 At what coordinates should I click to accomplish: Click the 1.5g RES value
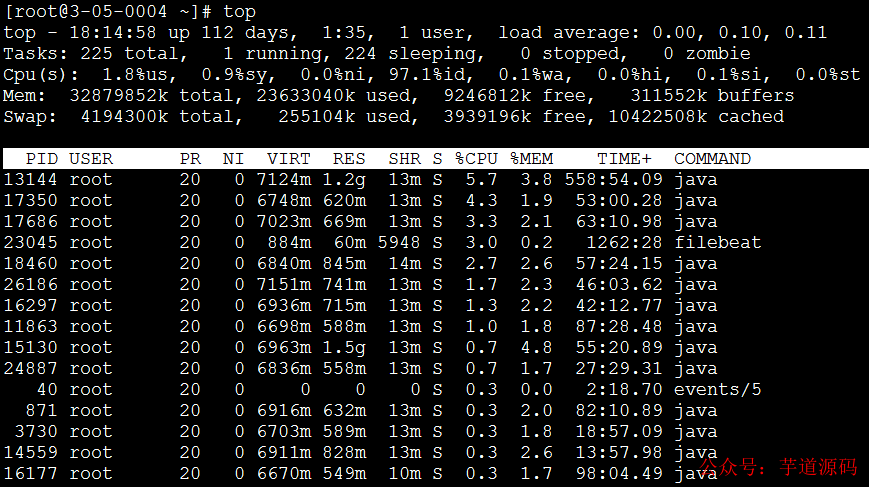point(344,348)
